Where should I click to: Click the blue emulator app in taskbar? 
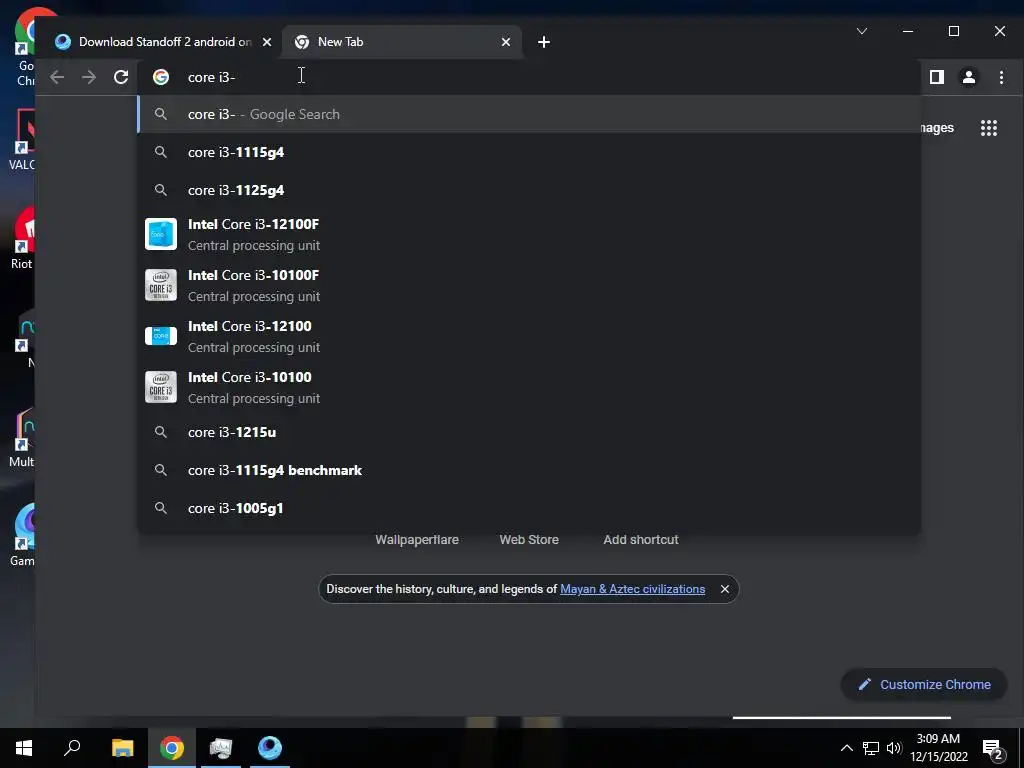(x=270, y=748)
